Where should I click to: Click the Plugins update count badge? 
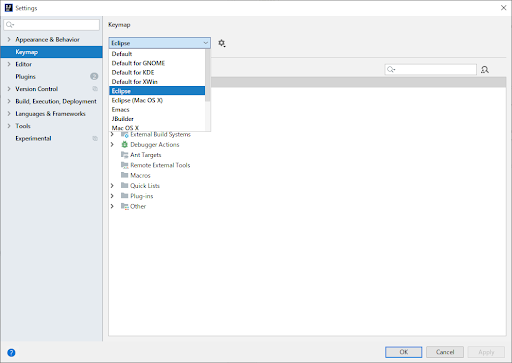(x=94, y=76)
